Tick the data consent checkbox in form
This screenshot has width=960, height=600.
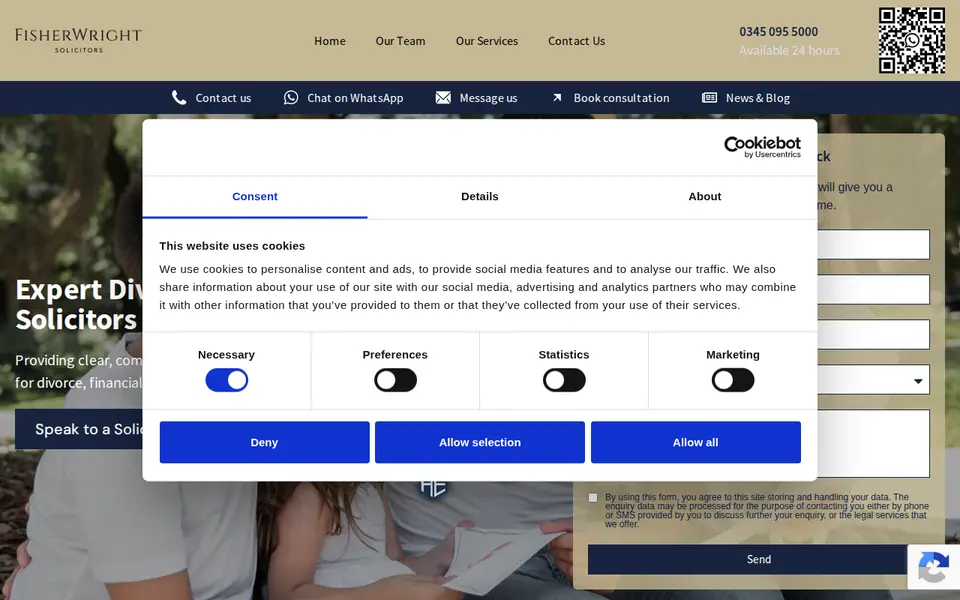[x=593, y=498]
